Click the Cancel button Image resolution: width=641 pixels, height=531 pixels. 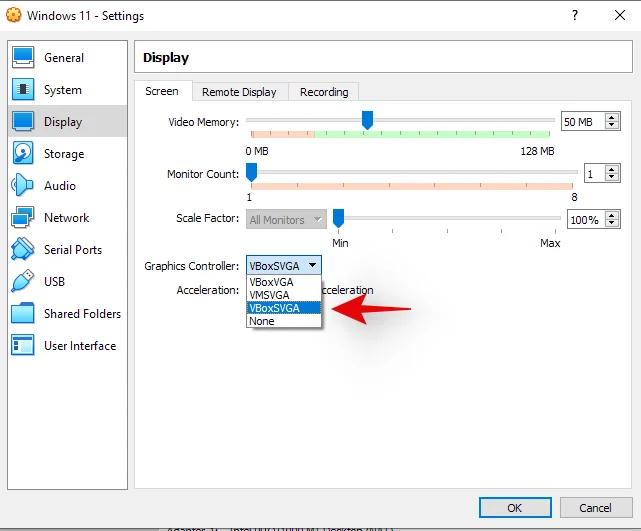(596, 507)
